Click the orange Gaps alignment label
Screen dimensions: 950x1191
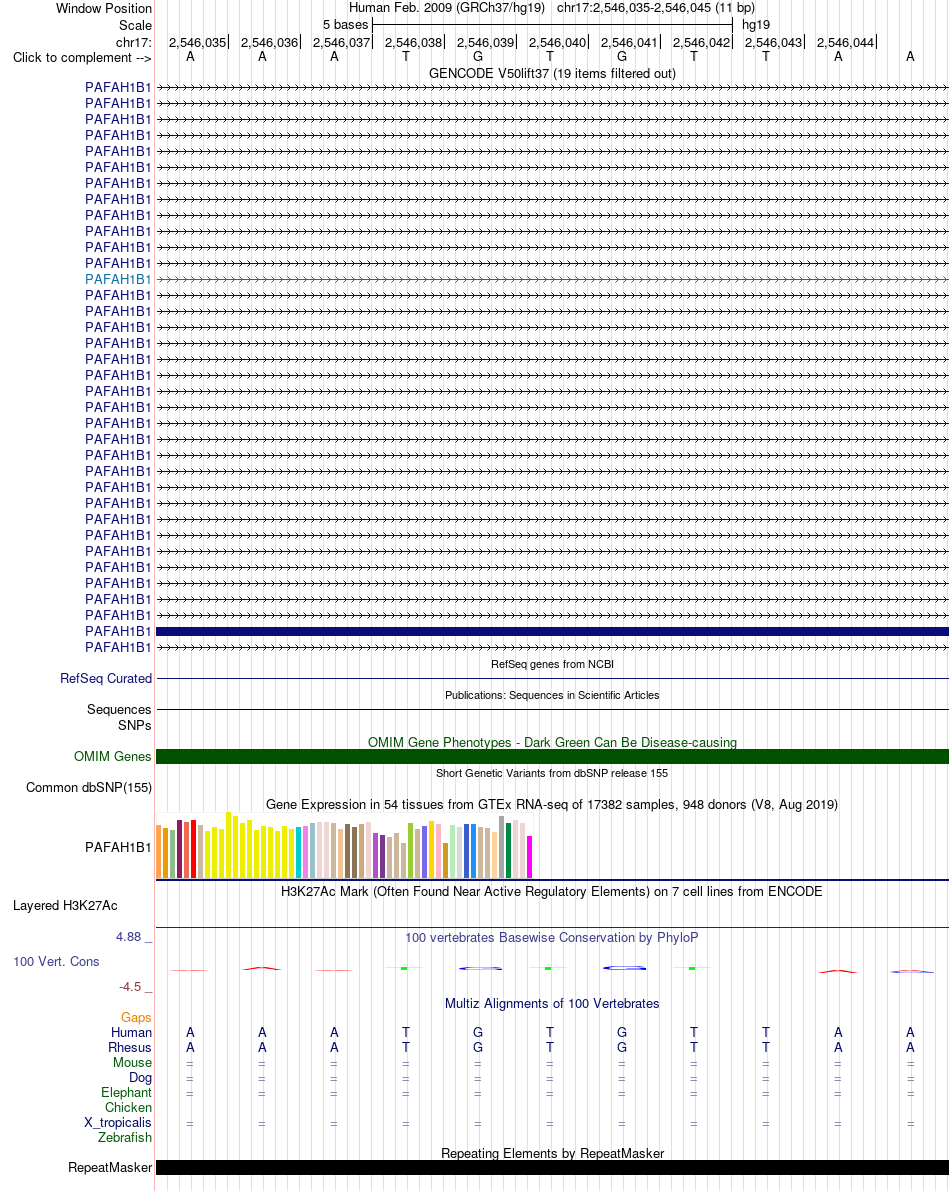(136, 1017)
